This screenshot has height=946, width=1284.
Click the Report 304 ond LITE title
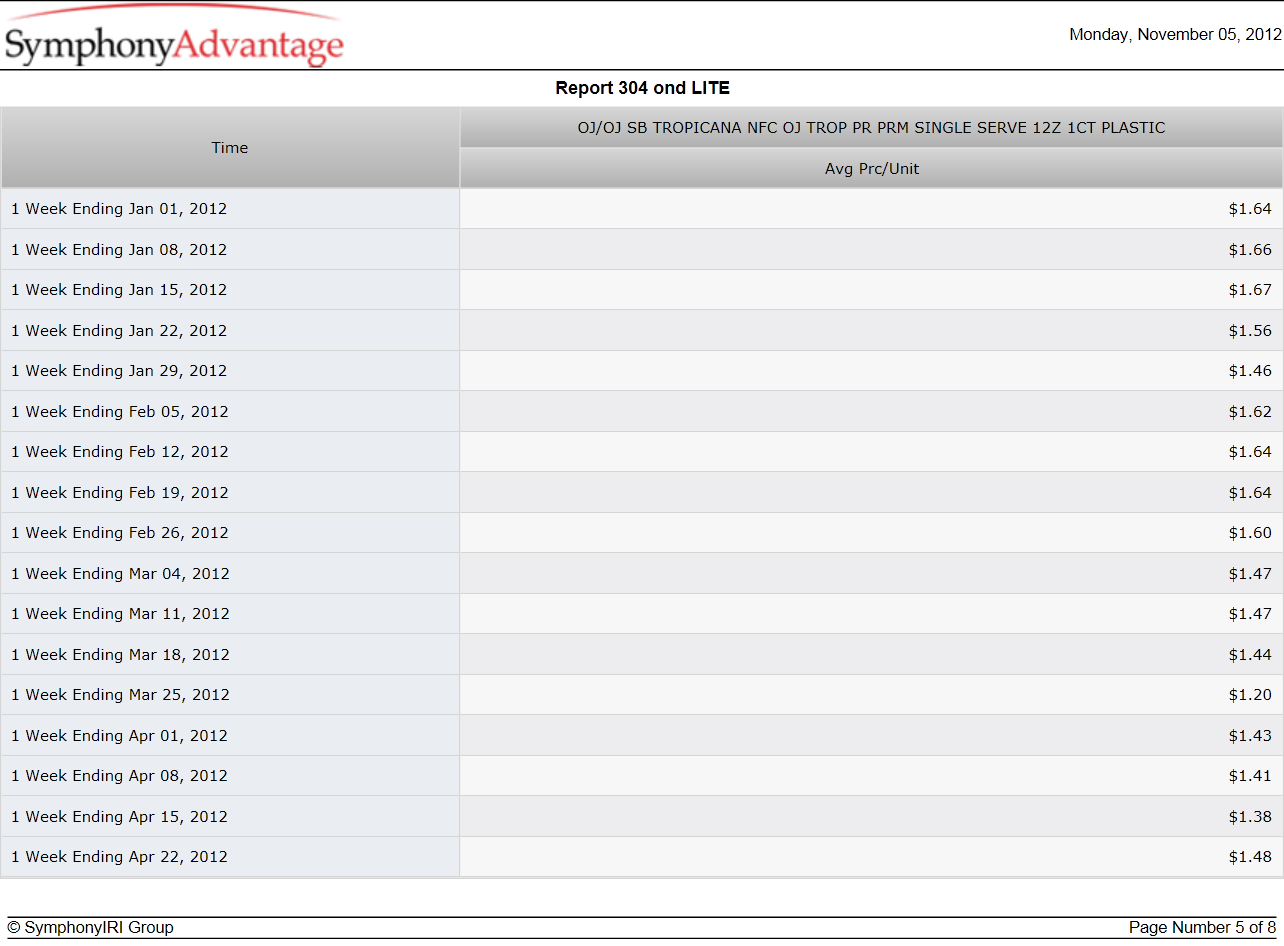click(x=642, y=88)
